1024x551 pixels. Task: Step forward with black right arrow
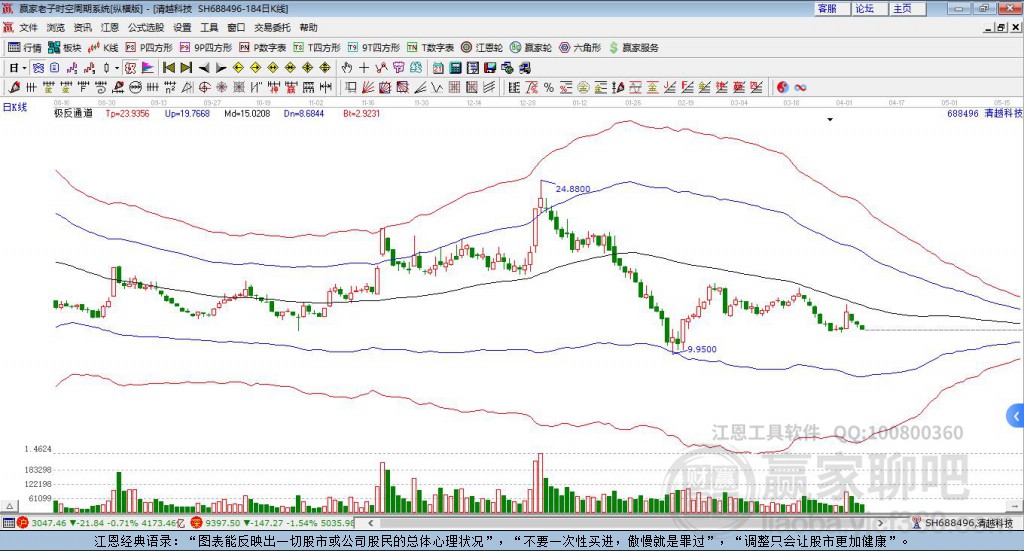click(221, 68)
